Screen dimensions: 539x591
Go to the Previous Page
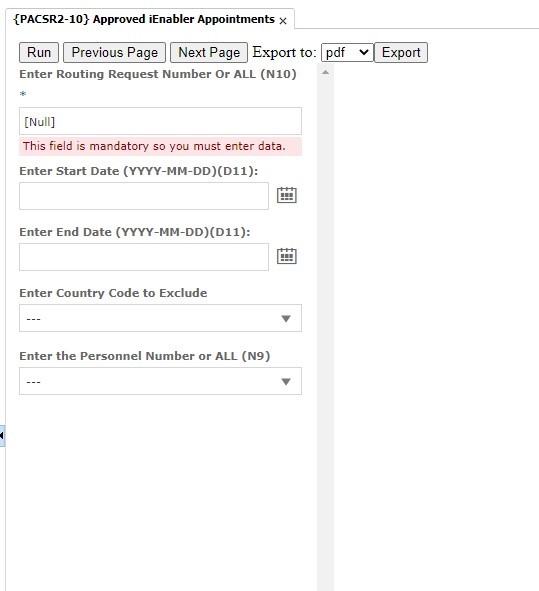115,52
